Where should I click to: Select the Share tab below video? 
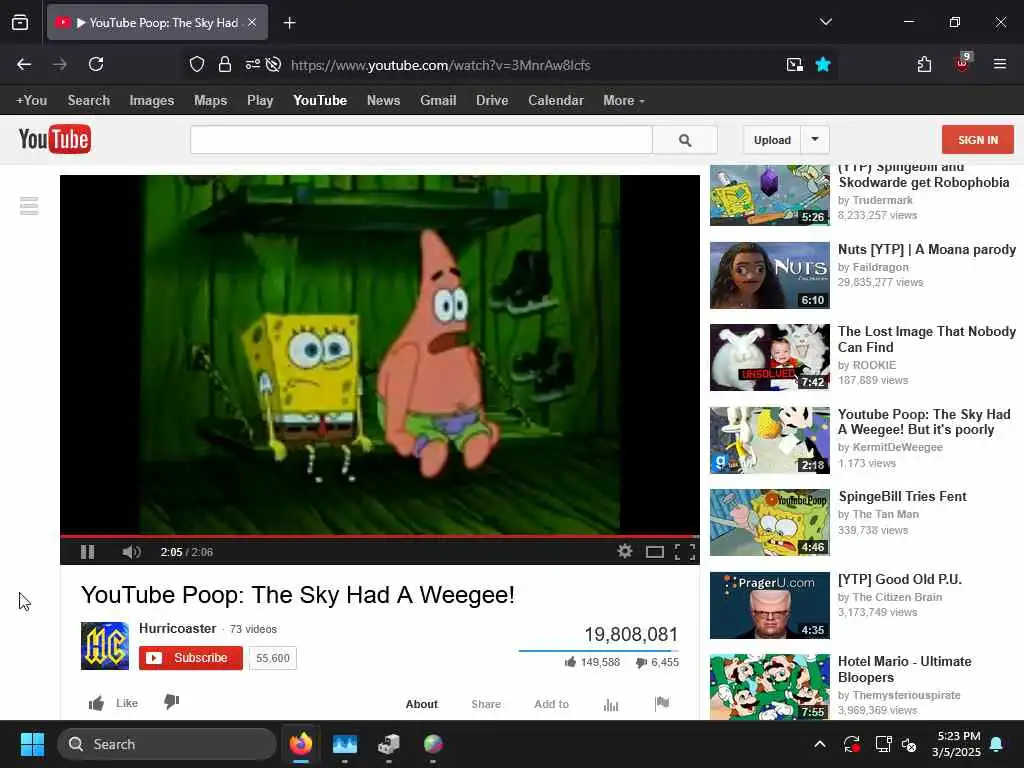486,704
